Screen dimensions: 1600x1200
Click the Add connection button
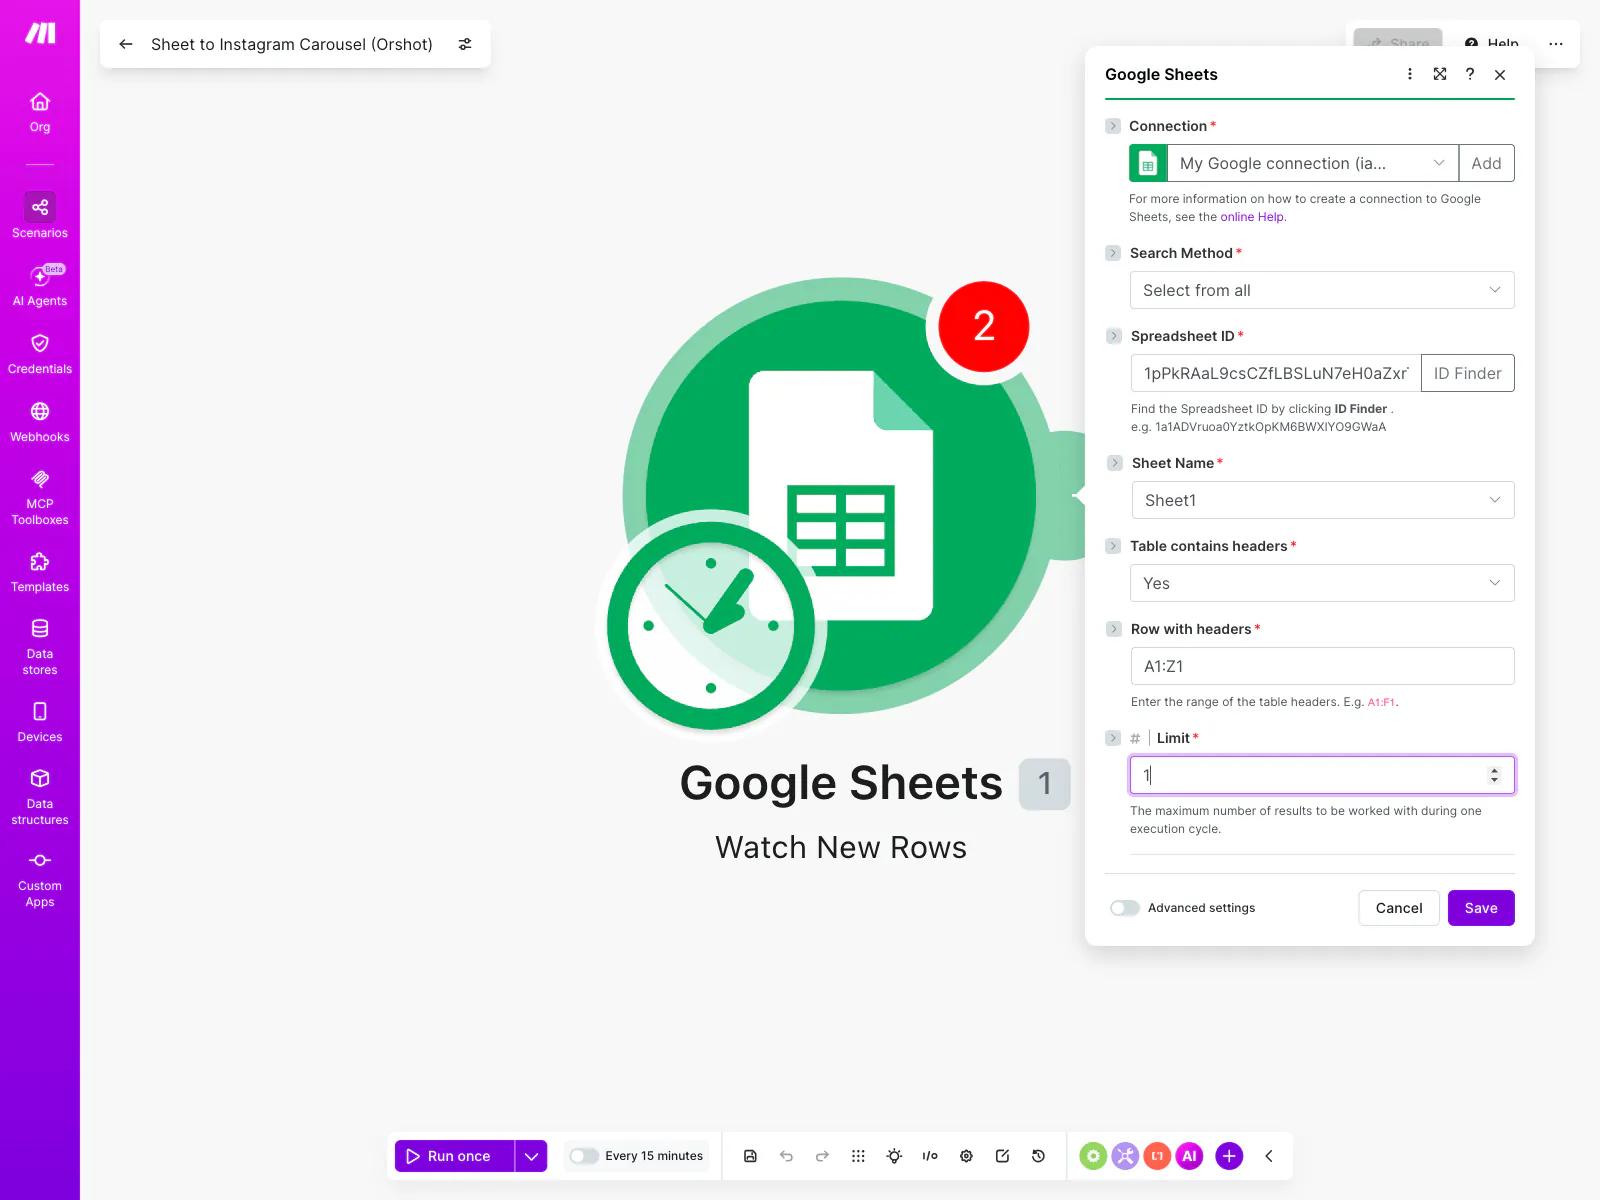[x=1486, y=163]
